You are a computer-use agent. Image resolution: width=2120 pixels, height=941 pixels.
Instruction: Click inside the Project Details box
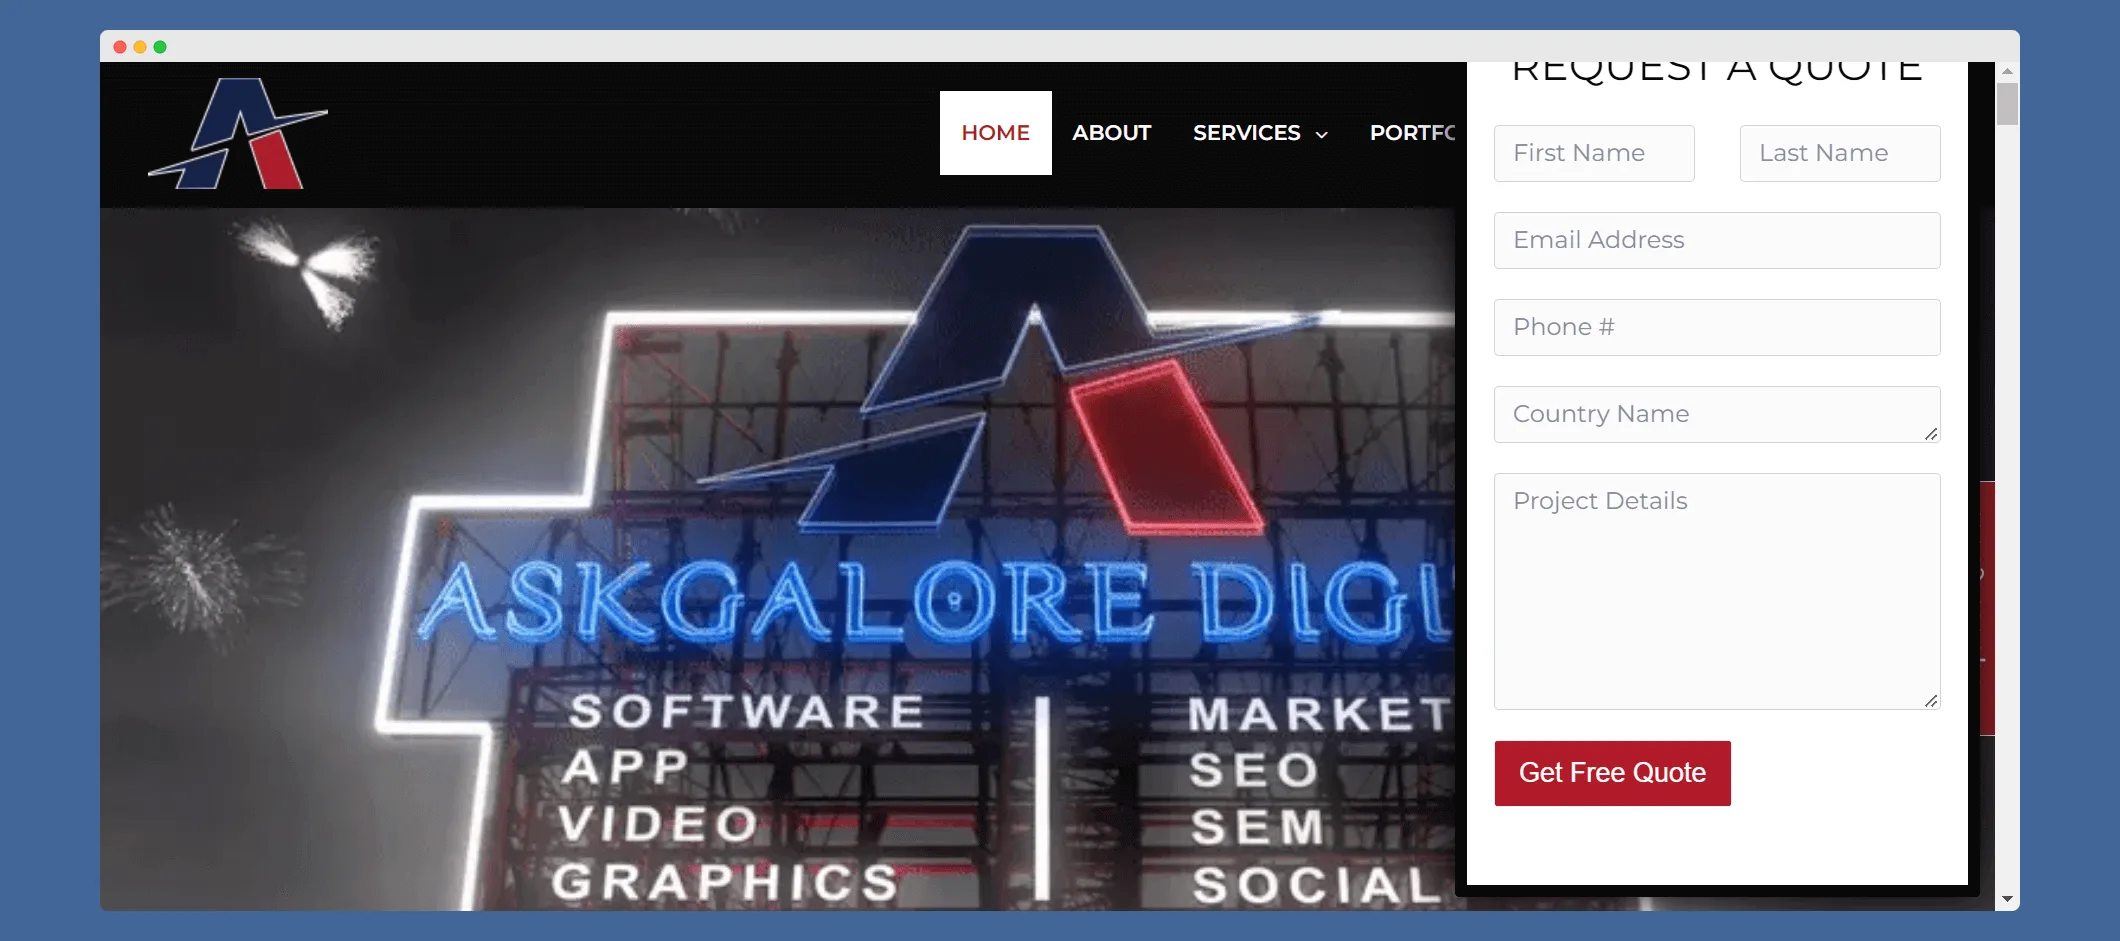point(1716,590)
